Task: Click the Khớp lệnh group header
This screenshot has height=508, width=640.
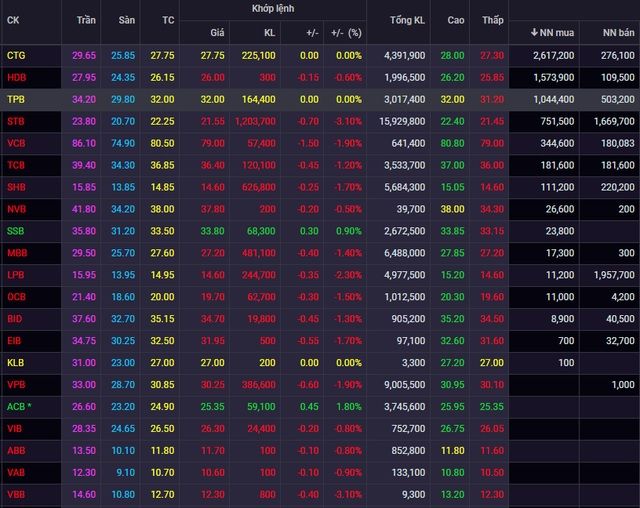Action: tap(273, 9)
